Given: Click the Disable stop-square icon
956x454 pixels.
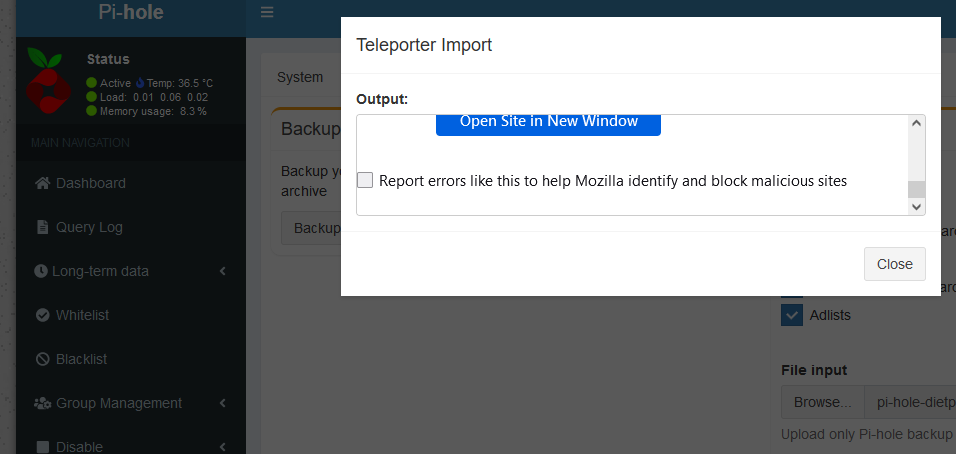Looking at the screenshot, I should point(42,447).
